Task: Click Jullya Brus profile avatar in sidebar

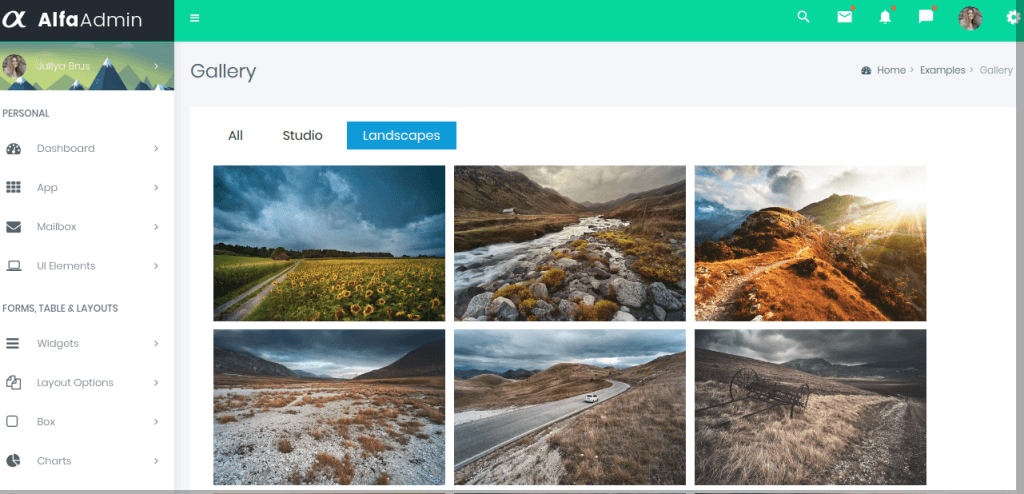Action: (x=14, y=66)
